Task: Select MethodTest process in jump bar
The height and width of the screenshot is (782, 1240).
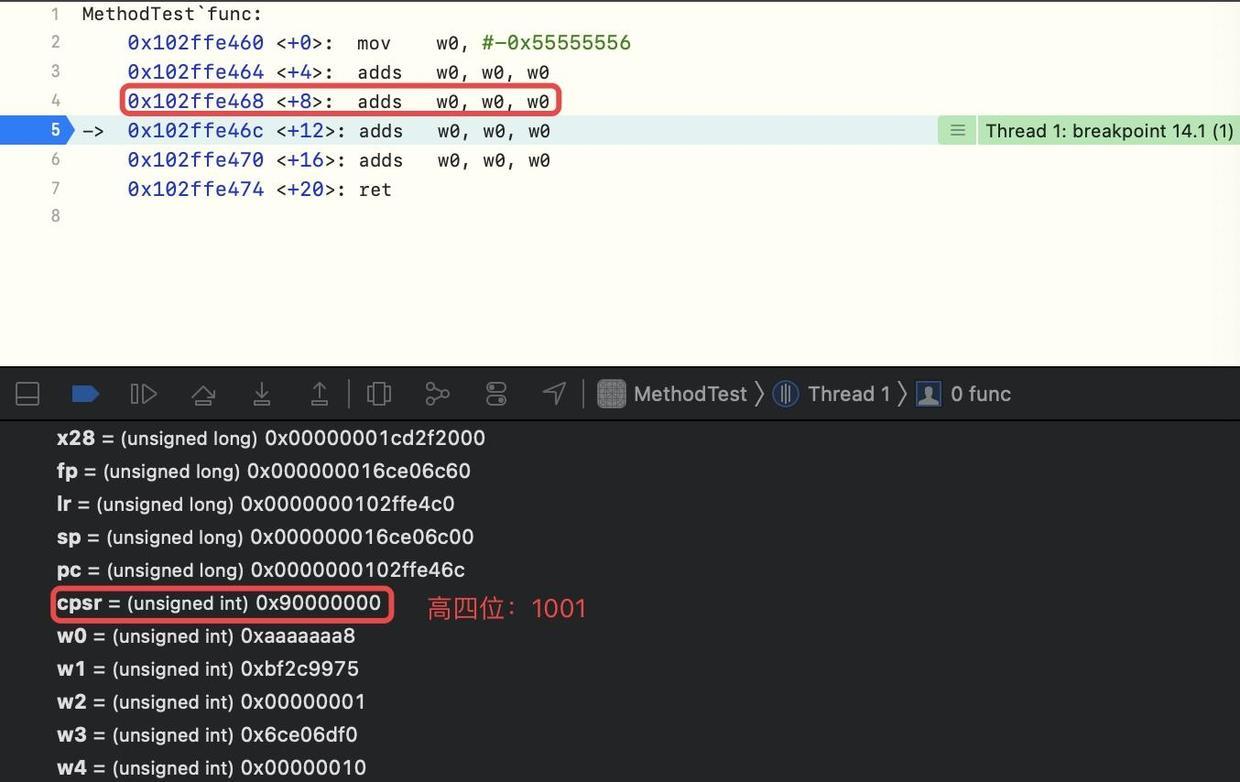Action: point(672,394)
